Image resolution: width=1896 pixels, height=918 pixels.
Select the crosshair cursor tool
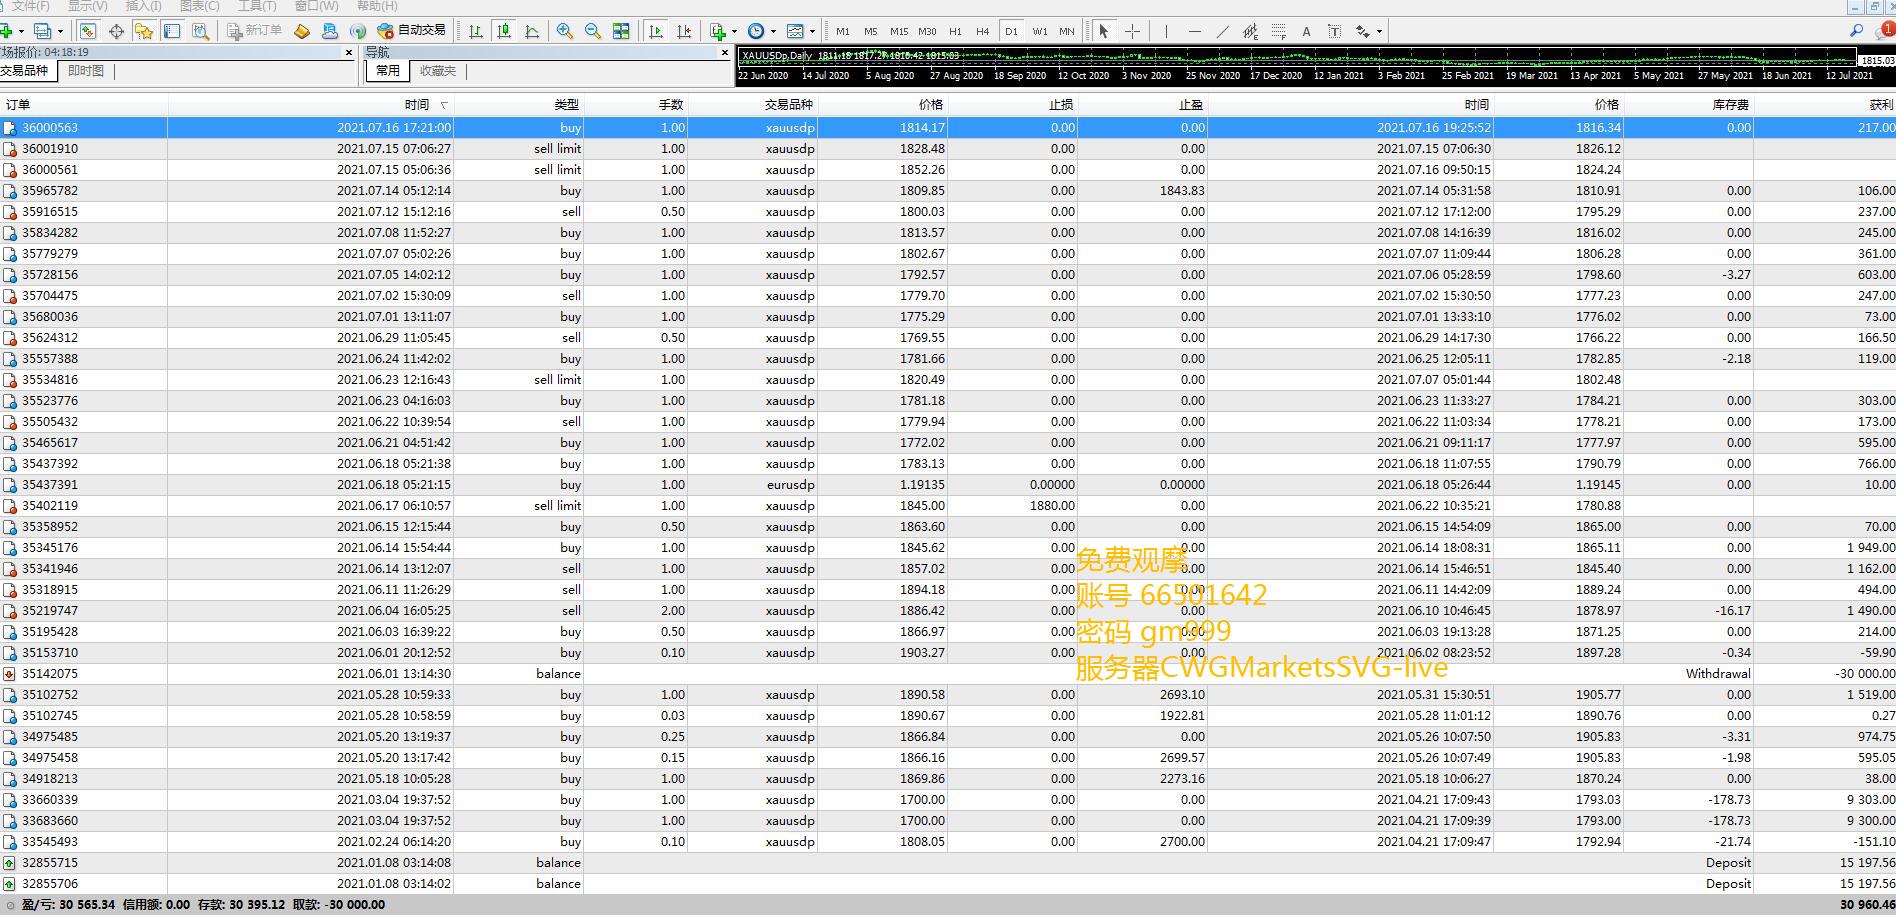pyautogui.click(x=1132, y=31)
